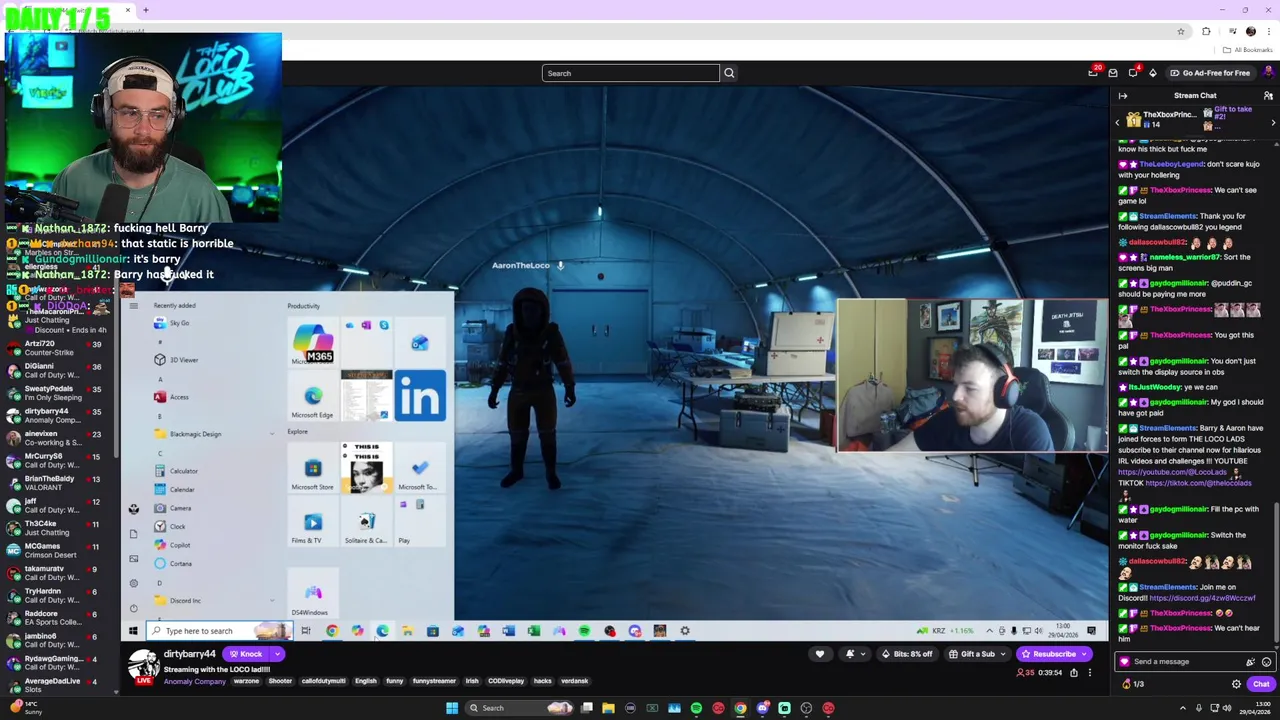1280x720 pixels.
Task: Click power icon in streamed Start menu
Action: pyautogui.click(x=133, y=608)
